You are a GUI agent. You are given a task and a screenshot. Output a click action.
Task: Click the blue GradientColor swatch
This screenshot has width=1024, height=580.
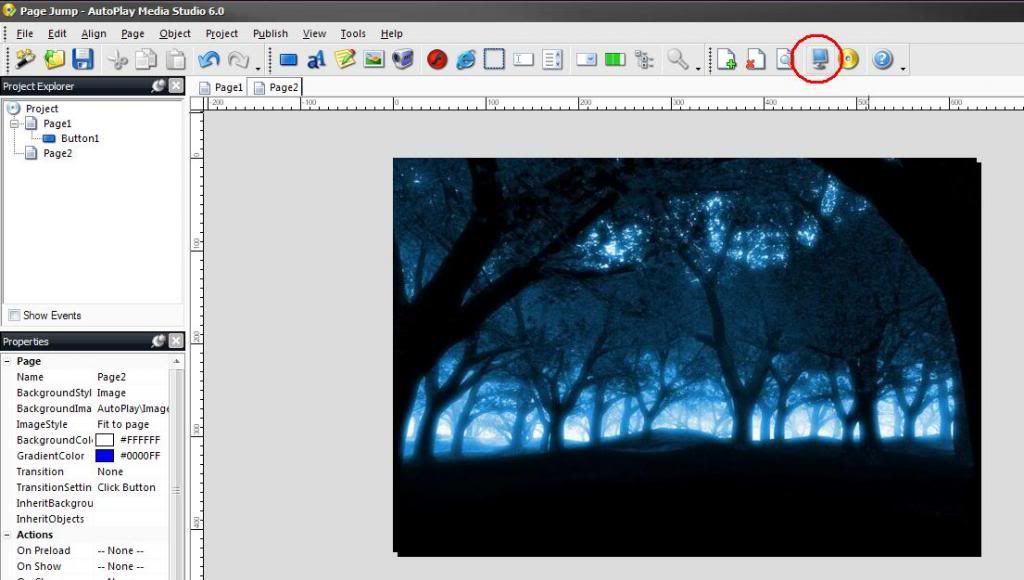click(105, 456)
